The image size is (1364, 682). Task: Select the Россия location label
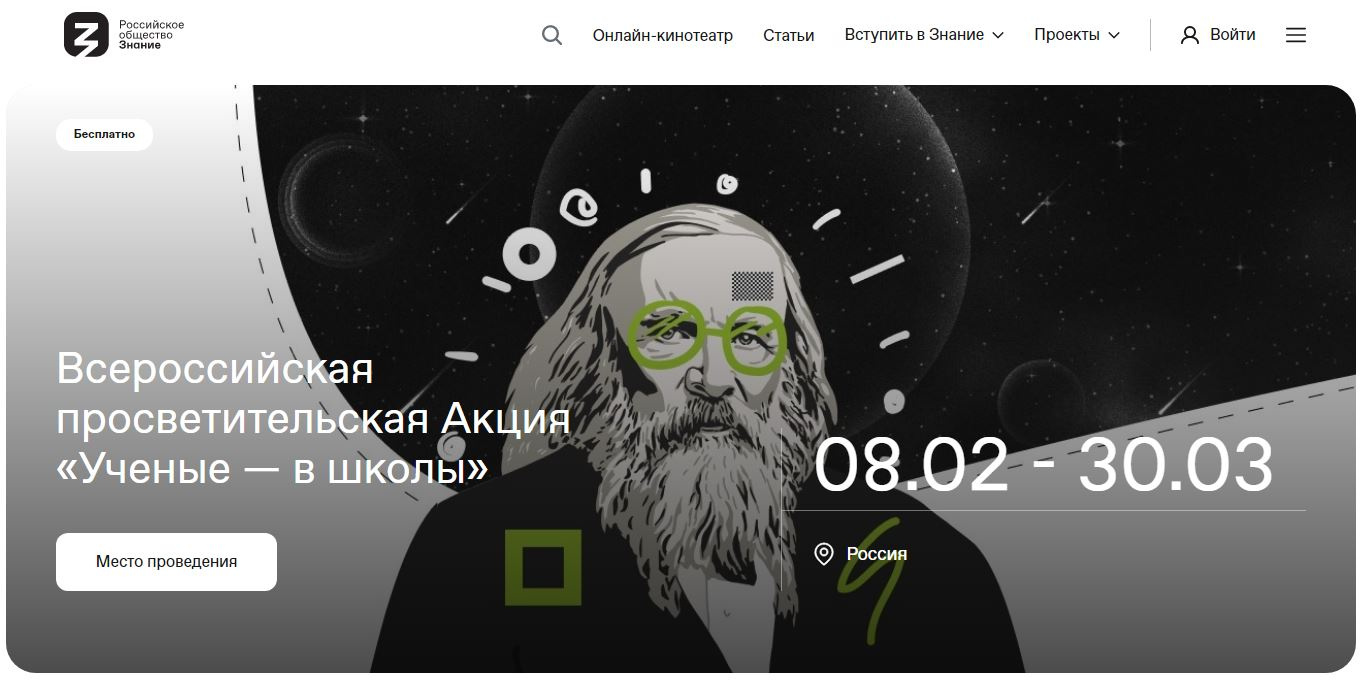pyautogui.click(x=877, y=553)
